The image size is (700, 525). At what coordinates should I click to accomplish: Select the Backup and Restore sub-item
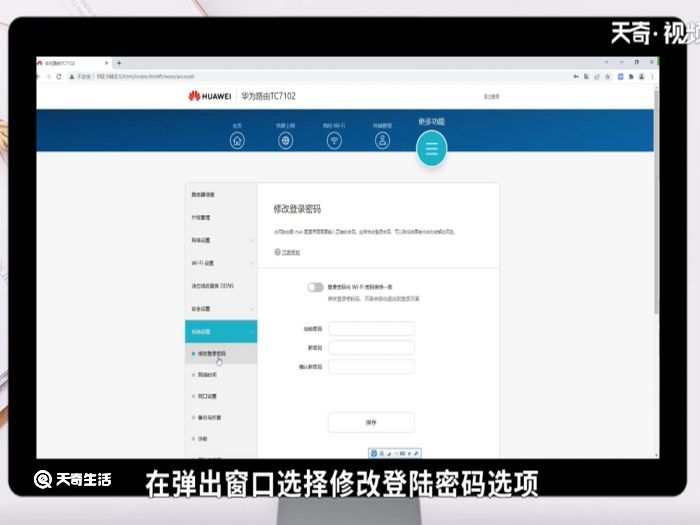pos(221,417)
